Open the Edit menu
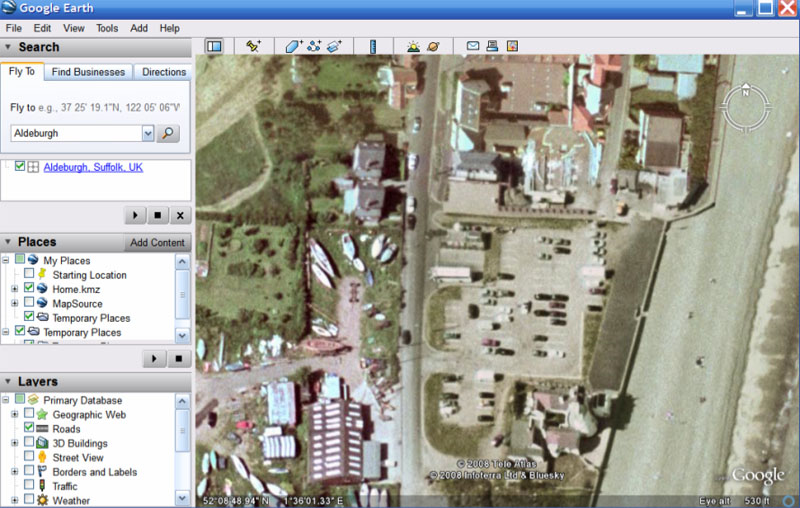This screenshot has width=800, height=508. 42,29
